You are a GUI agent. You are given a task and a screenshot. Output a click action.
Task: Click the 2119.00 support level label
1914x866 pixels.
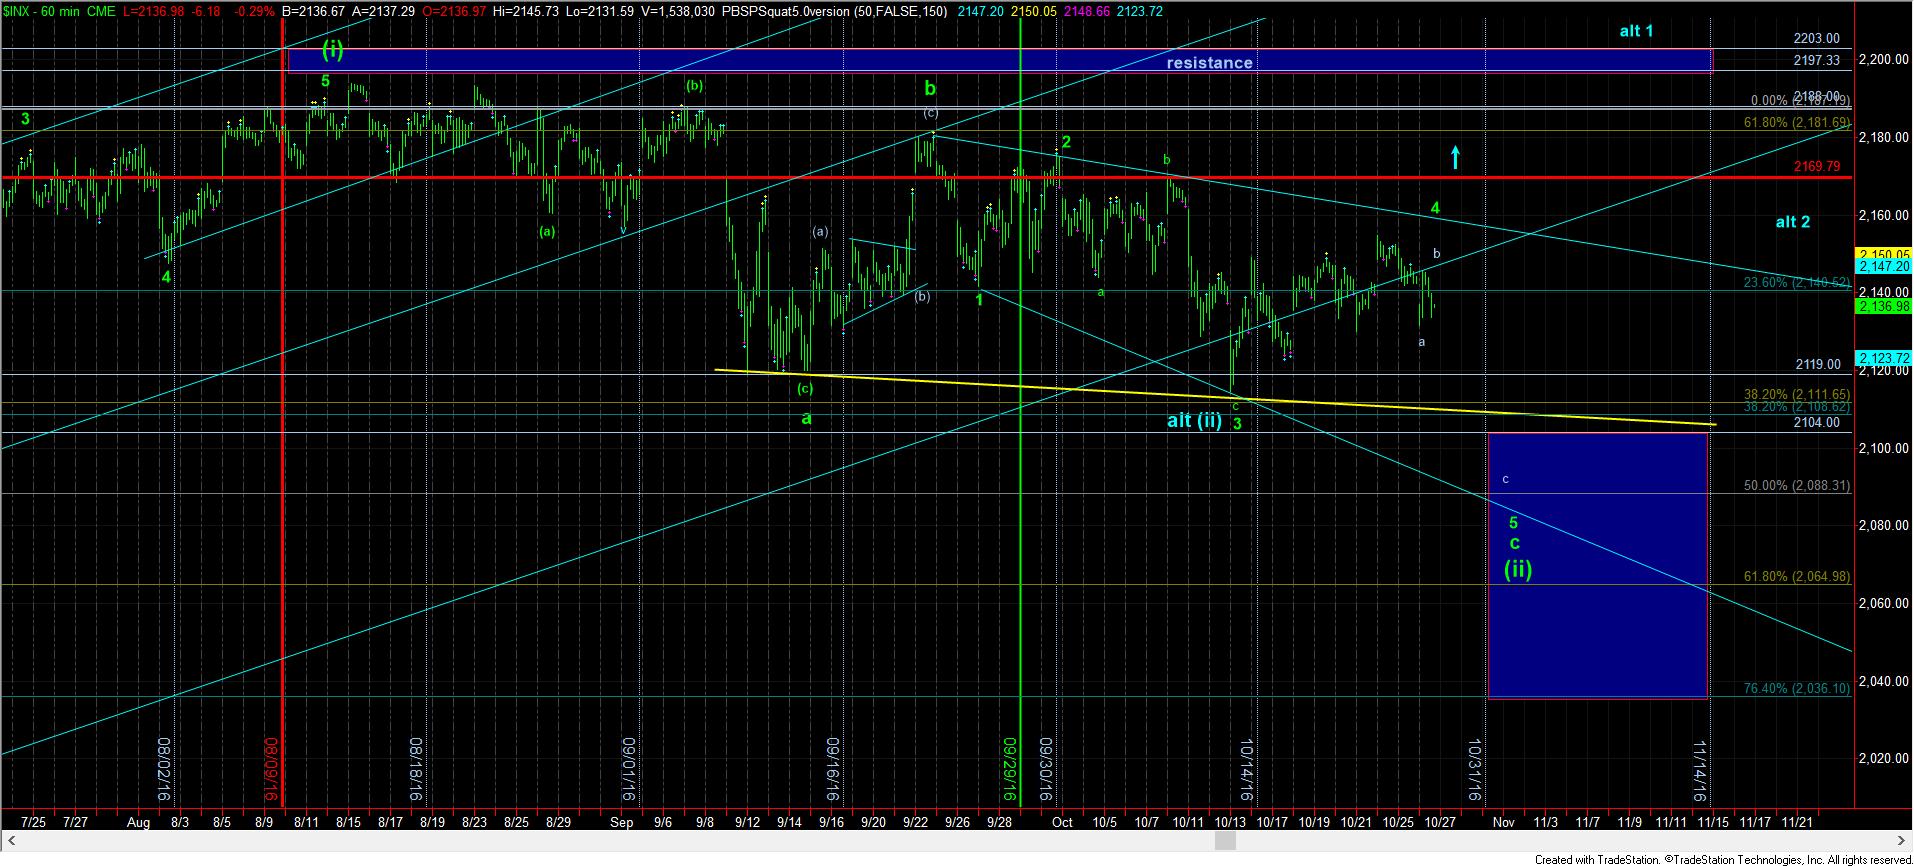coord(1817,365)
